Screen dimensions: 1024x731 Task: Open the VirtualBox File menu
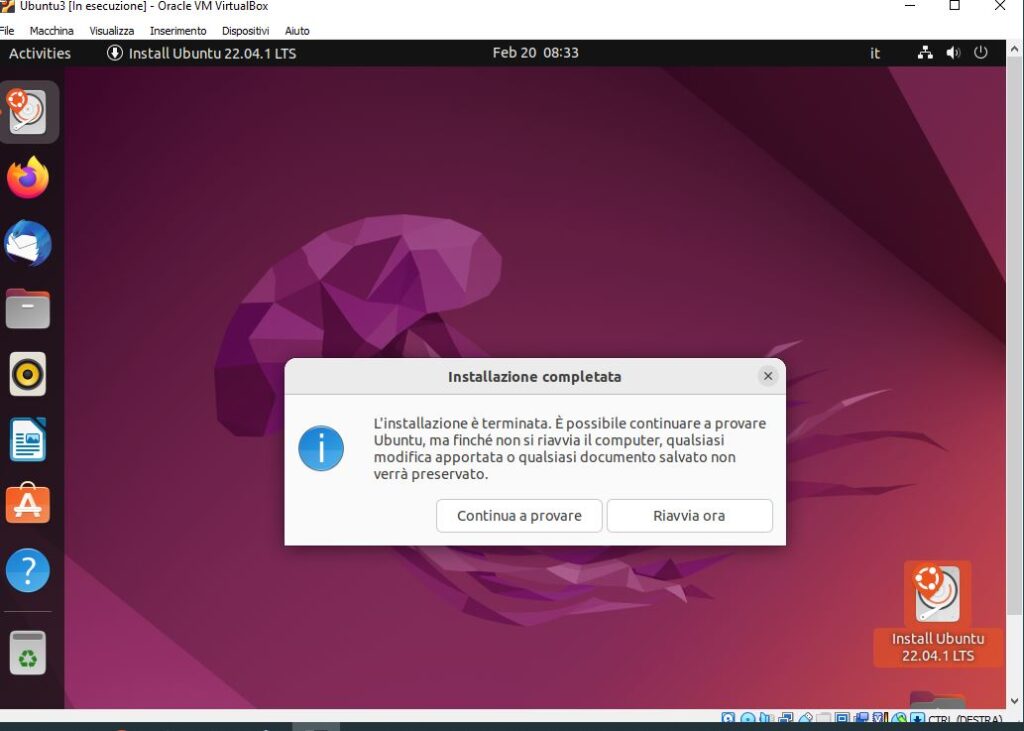[x=7, y=31]
